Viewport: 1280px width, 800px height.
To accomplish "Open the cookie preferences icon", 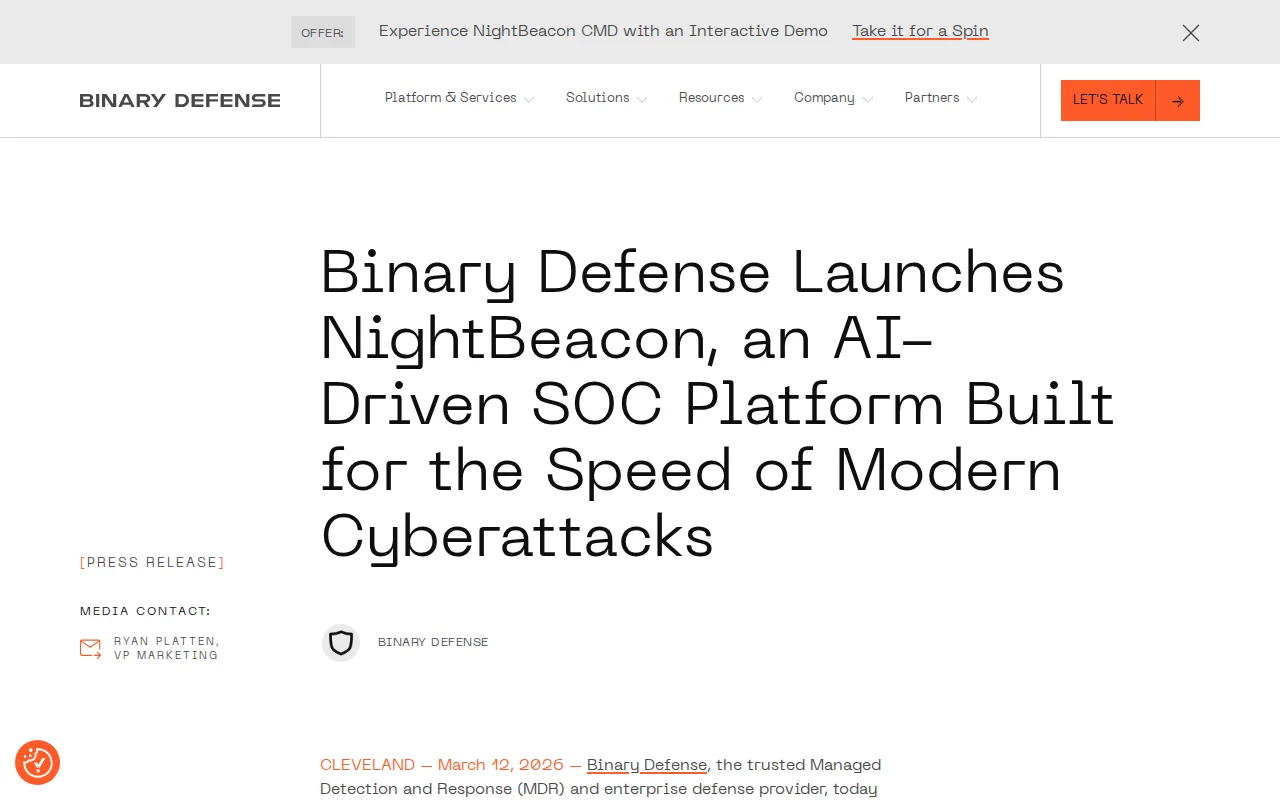I will [37, 762].
